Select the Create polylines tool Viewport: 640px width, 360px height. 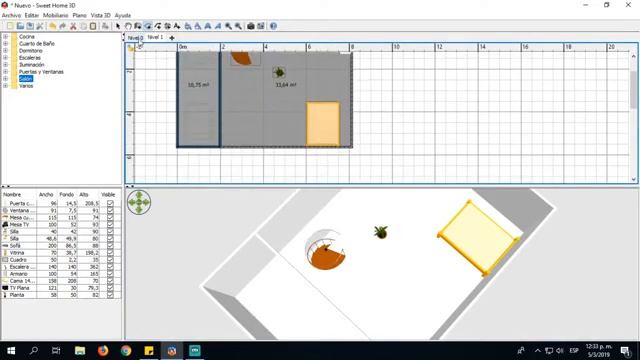coord(158,26)
